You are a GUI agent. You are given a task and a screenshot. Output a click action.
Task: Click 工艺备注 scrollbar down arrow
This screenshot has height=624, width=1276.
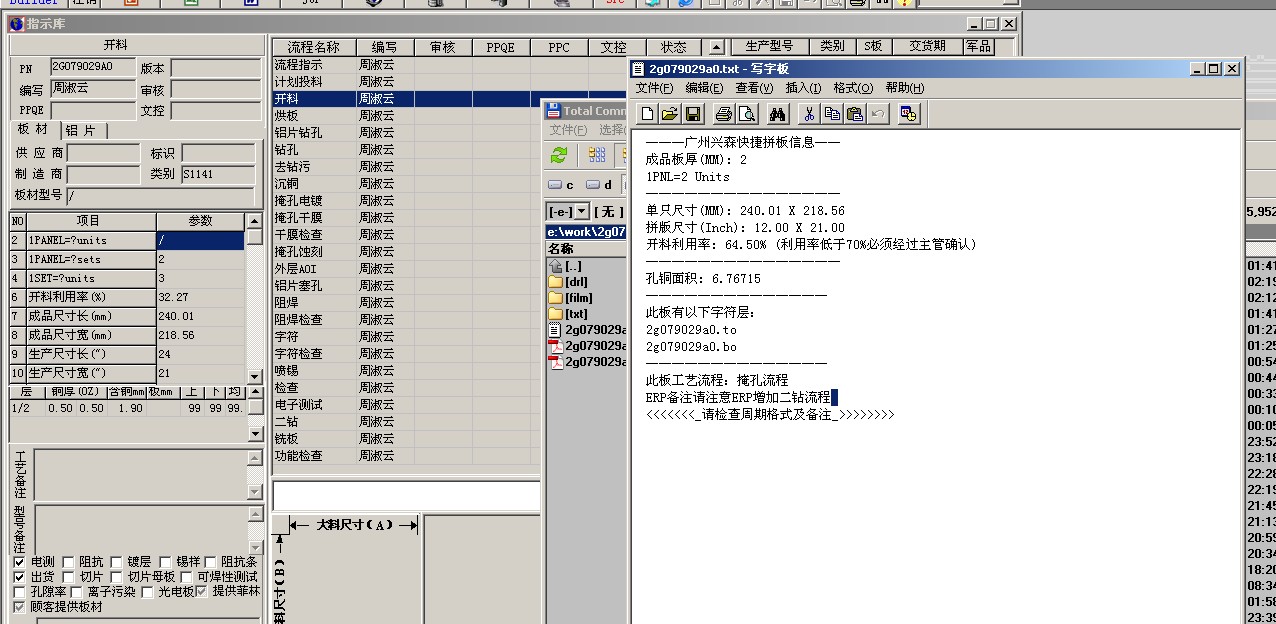click(255, 491)
